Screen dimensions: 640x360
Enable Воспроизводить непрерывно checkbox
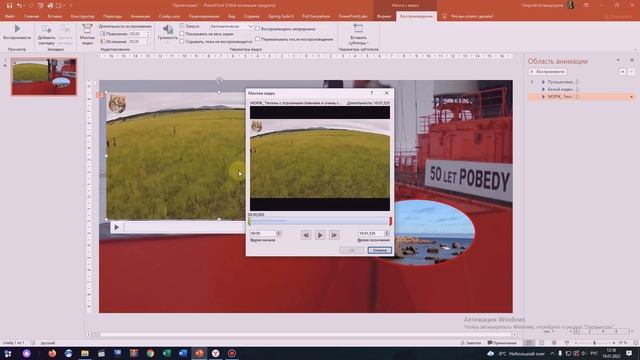258,29
